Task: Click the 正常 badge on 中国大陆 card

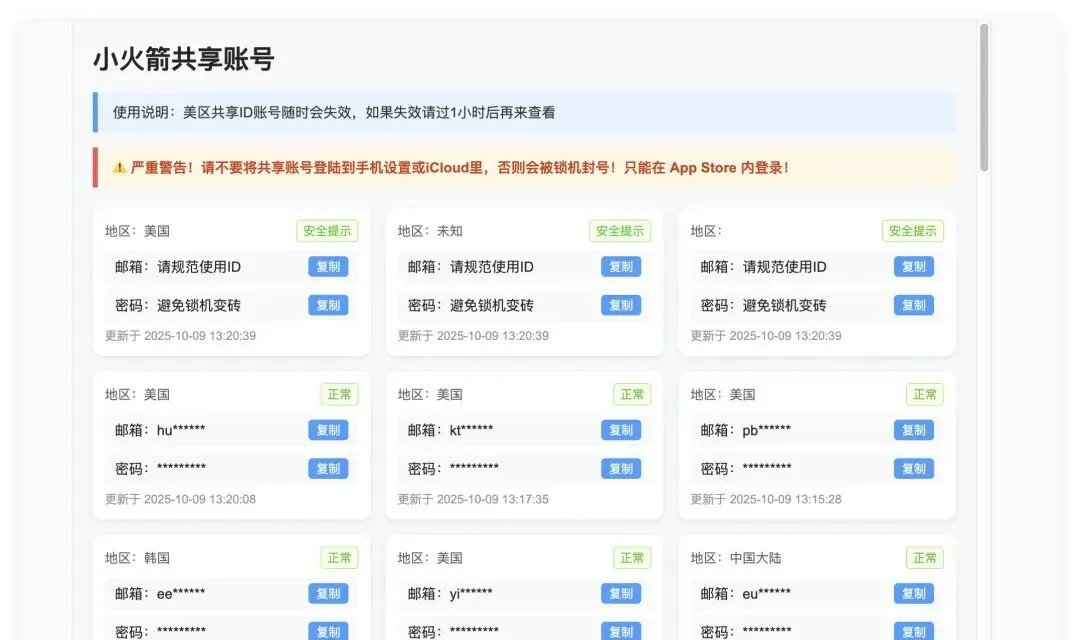Action: click(x=925, y=557)
